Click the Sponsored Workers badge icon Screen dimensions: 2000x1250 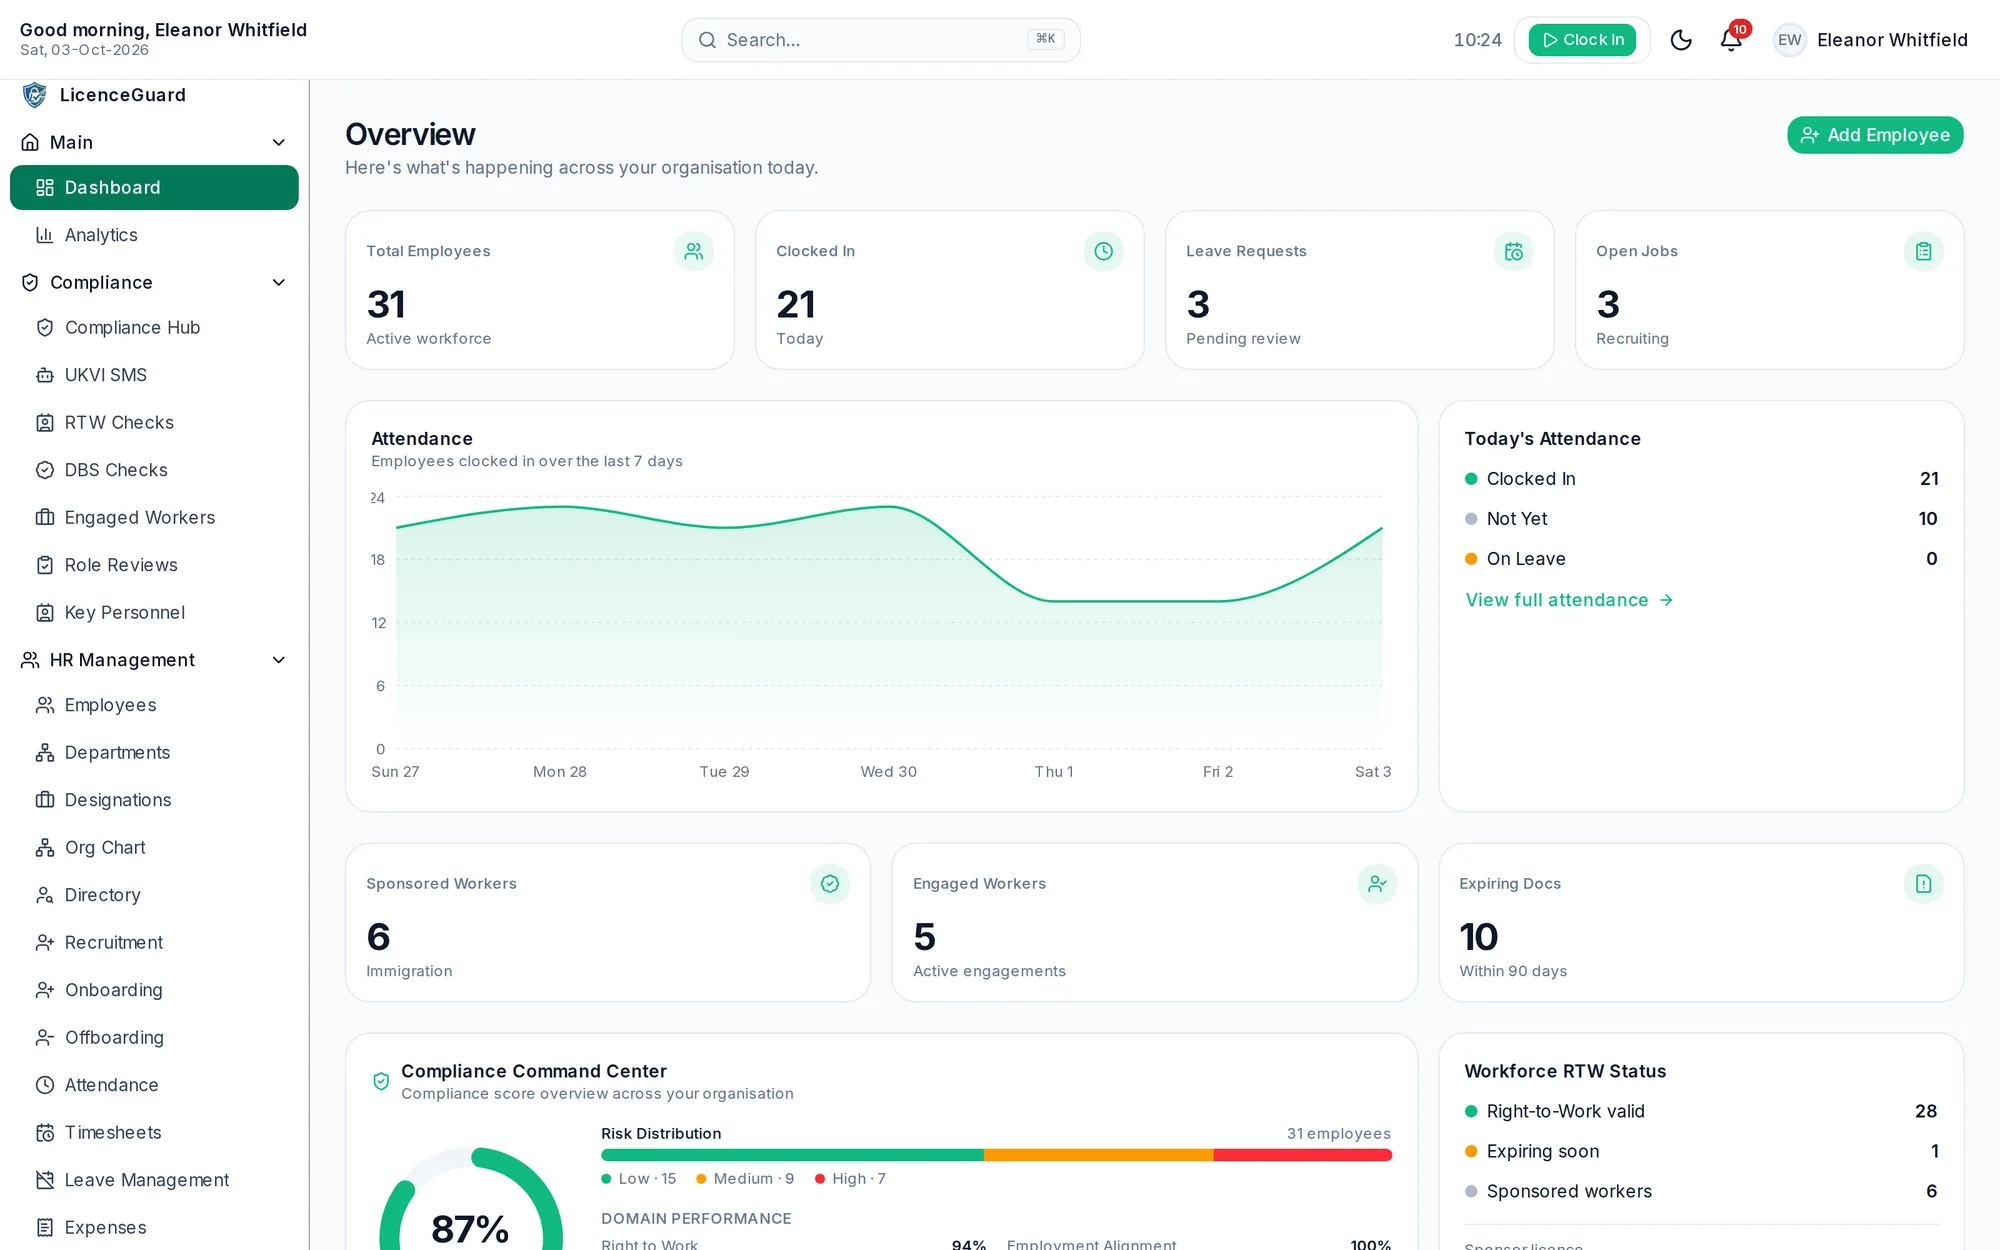click(x=829, y=884)
